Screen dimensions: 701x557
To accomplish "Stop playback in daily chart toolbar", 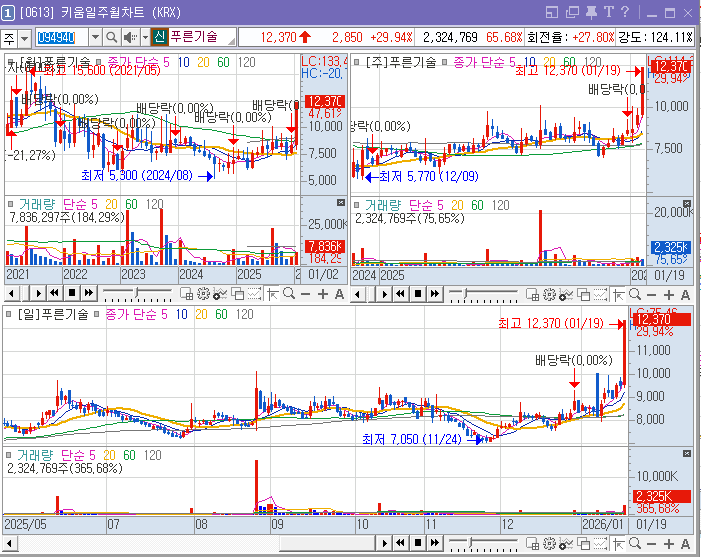I will click(x=418, y=543).
